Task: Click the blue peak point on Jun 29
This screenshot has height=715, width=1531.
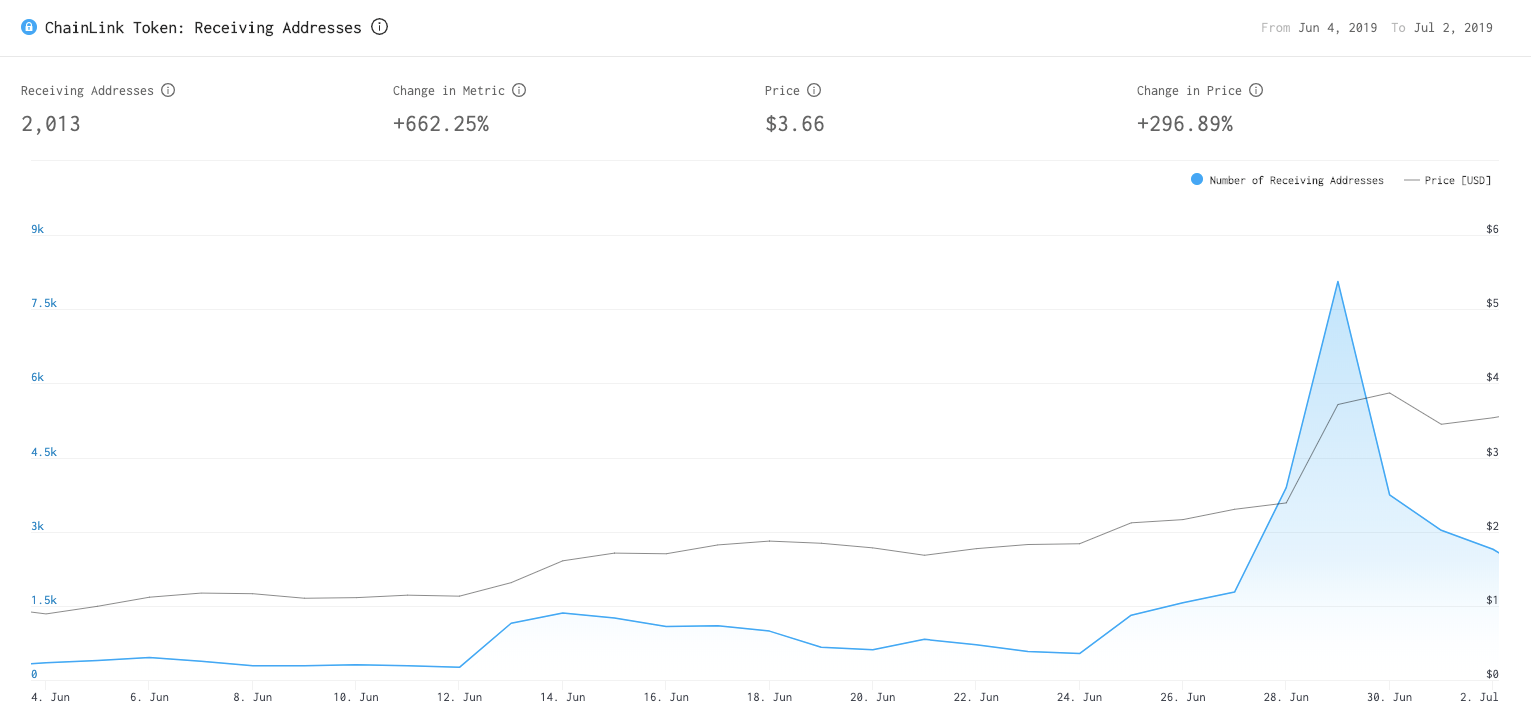Action: [1338, 282]
